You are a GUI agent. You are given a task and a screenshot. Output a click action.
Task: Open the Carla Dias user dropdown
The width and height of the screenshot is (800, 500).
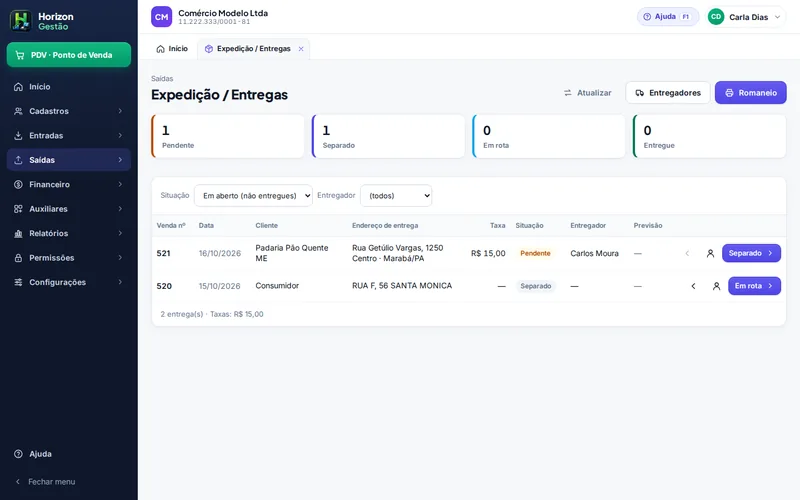746,17
